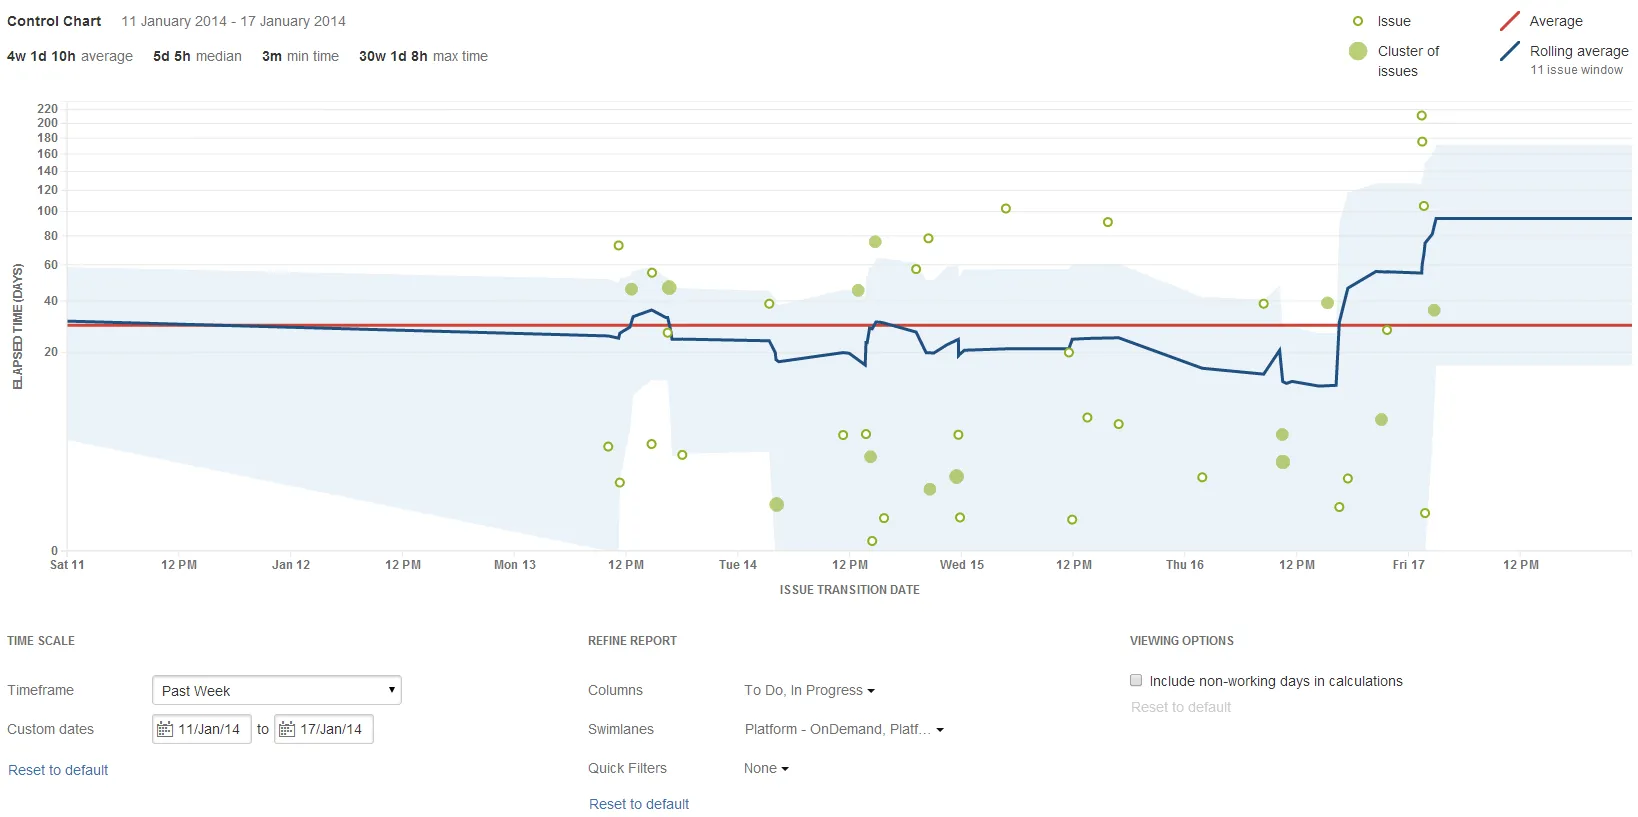The height and width of the screenshot is (817, 1638).
Task: Click the red Average line legend icon
Action: [1510, 21]
